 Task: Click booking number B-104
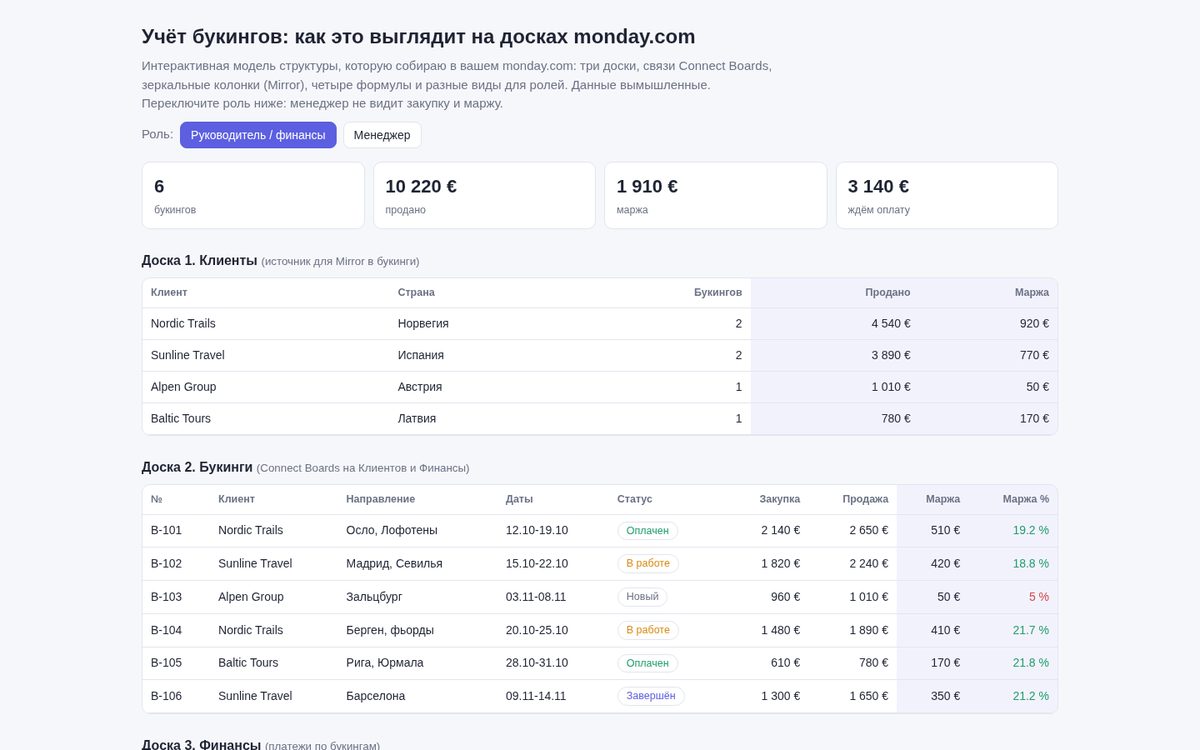pos(166,630)
